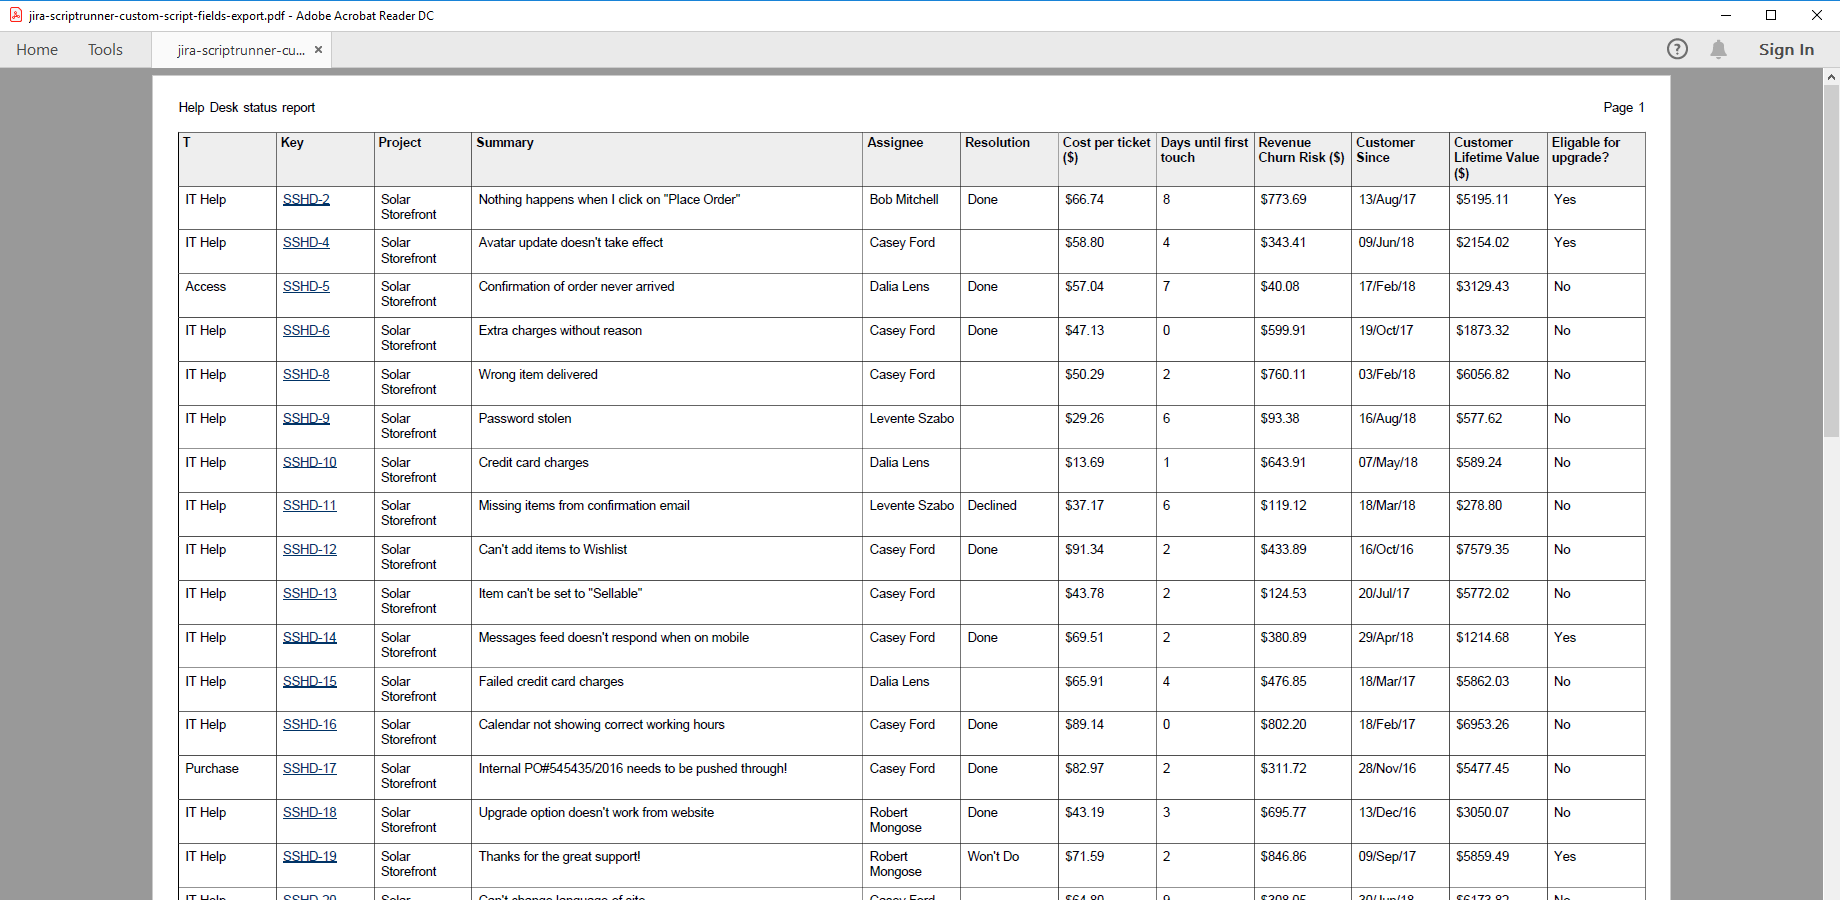The height and width of the screenshot is (900, 1840).
Task: Click the Acrobat PDF icon in title bar
Action: click(15, 15)
